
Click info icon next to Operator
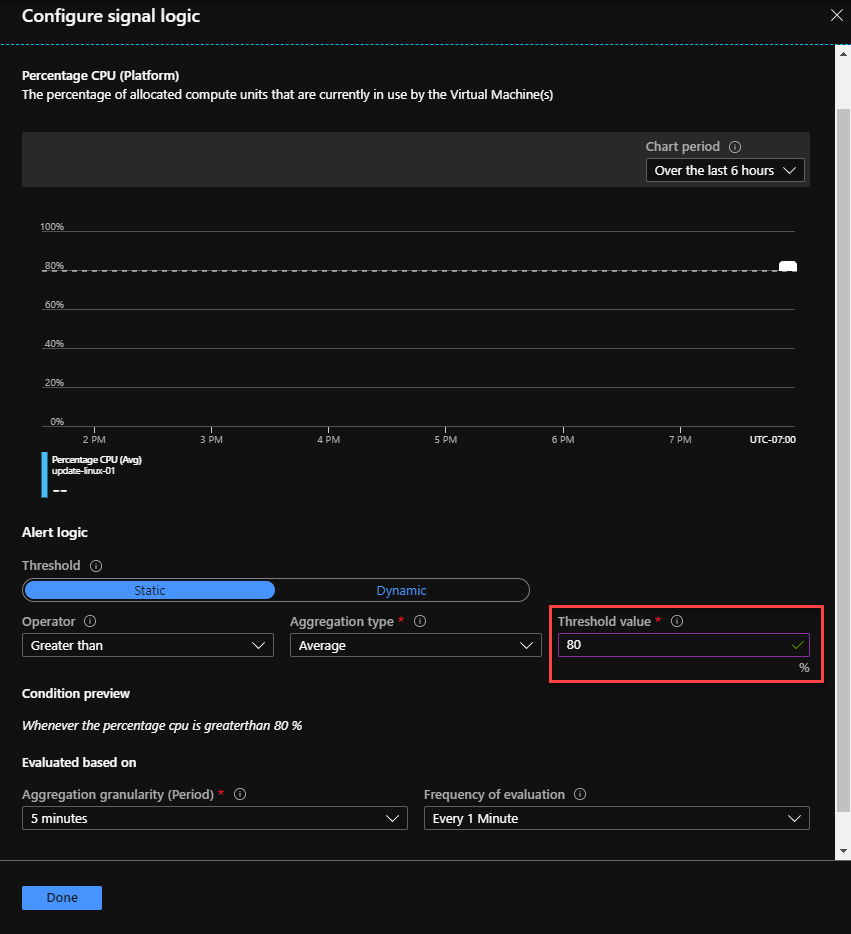pyautogui.click(x=90, y=622)
